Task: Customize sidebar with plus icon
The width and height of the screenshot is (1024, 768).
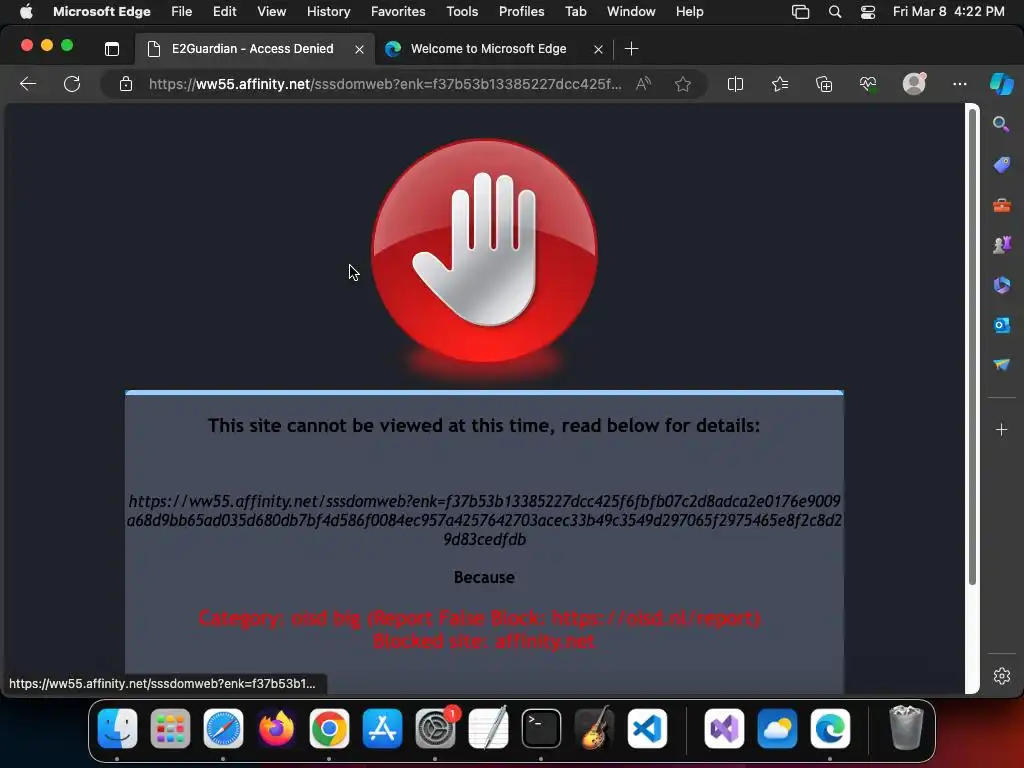Action: pos(1001,429)
